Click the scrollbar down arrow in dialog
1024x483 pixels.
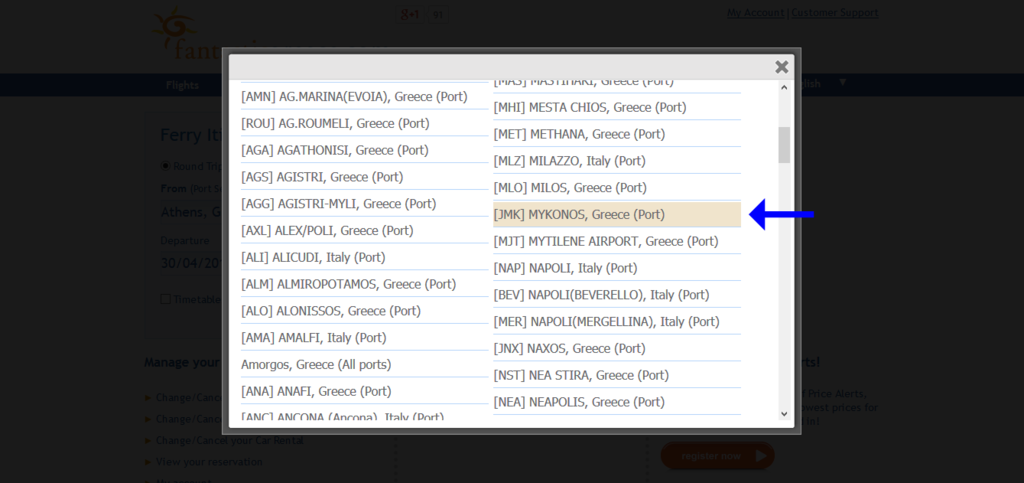(x=784, y=413)
